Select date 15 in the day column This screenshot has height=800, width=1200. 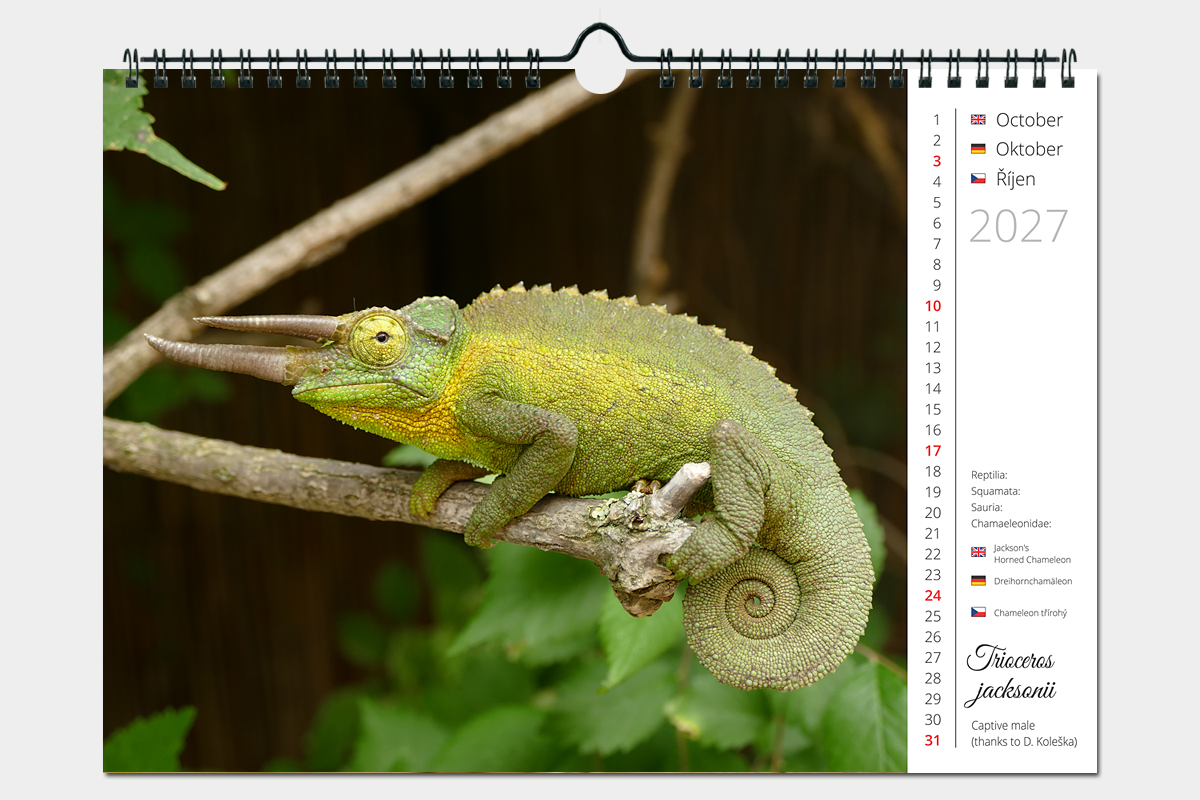coord(933,409)
